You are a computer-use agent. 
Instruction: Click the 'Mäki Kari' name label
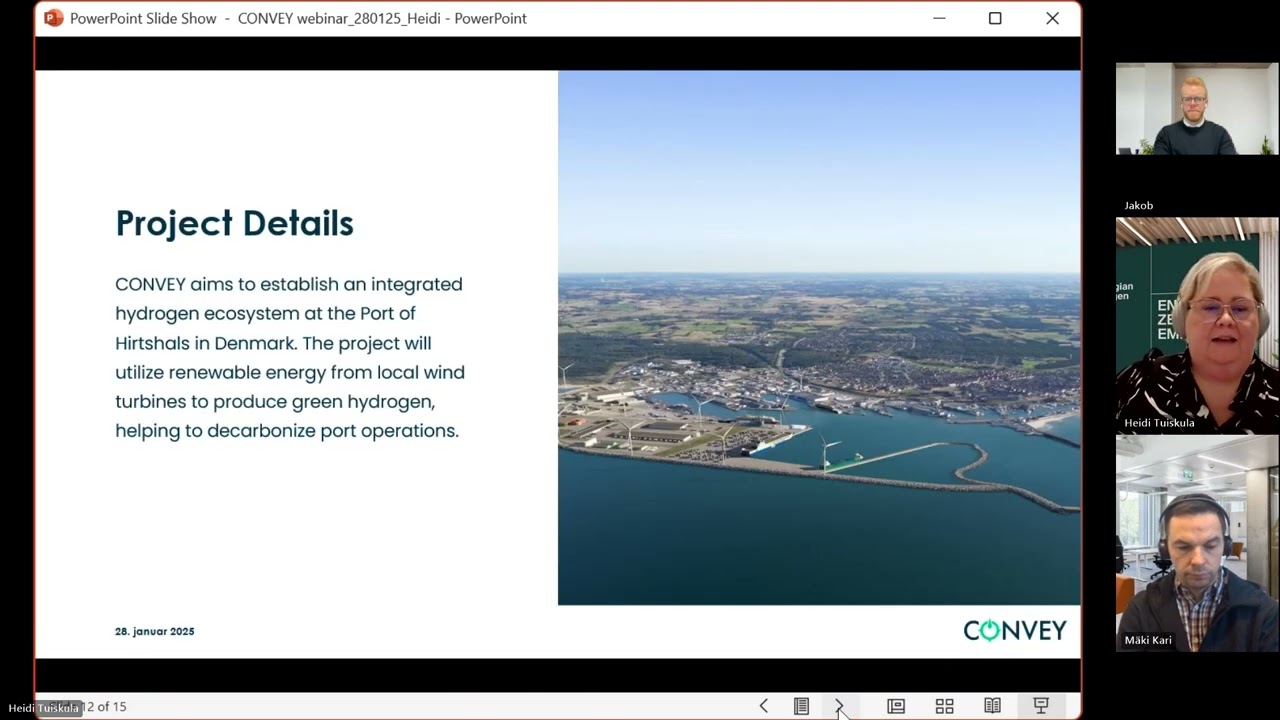click(1148, 640)
